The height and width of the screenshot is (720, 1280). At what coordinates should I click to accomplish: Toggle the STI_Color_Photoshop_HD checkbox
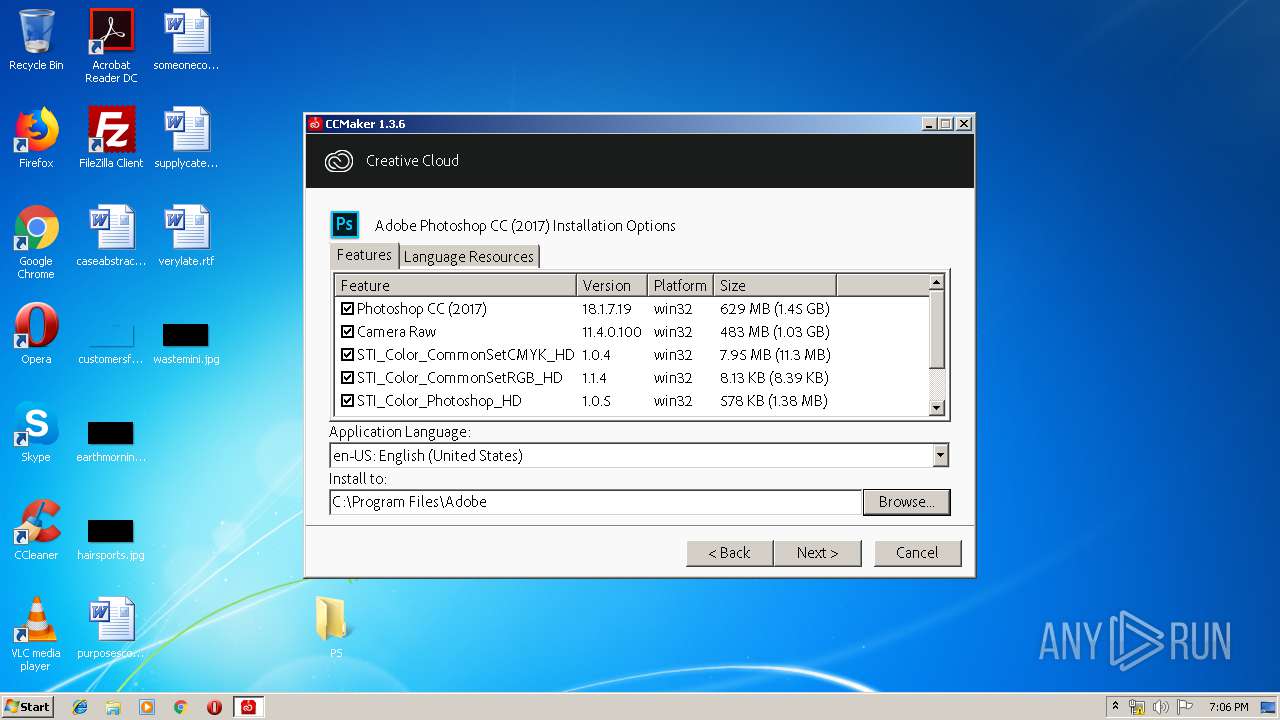[347, 401]
